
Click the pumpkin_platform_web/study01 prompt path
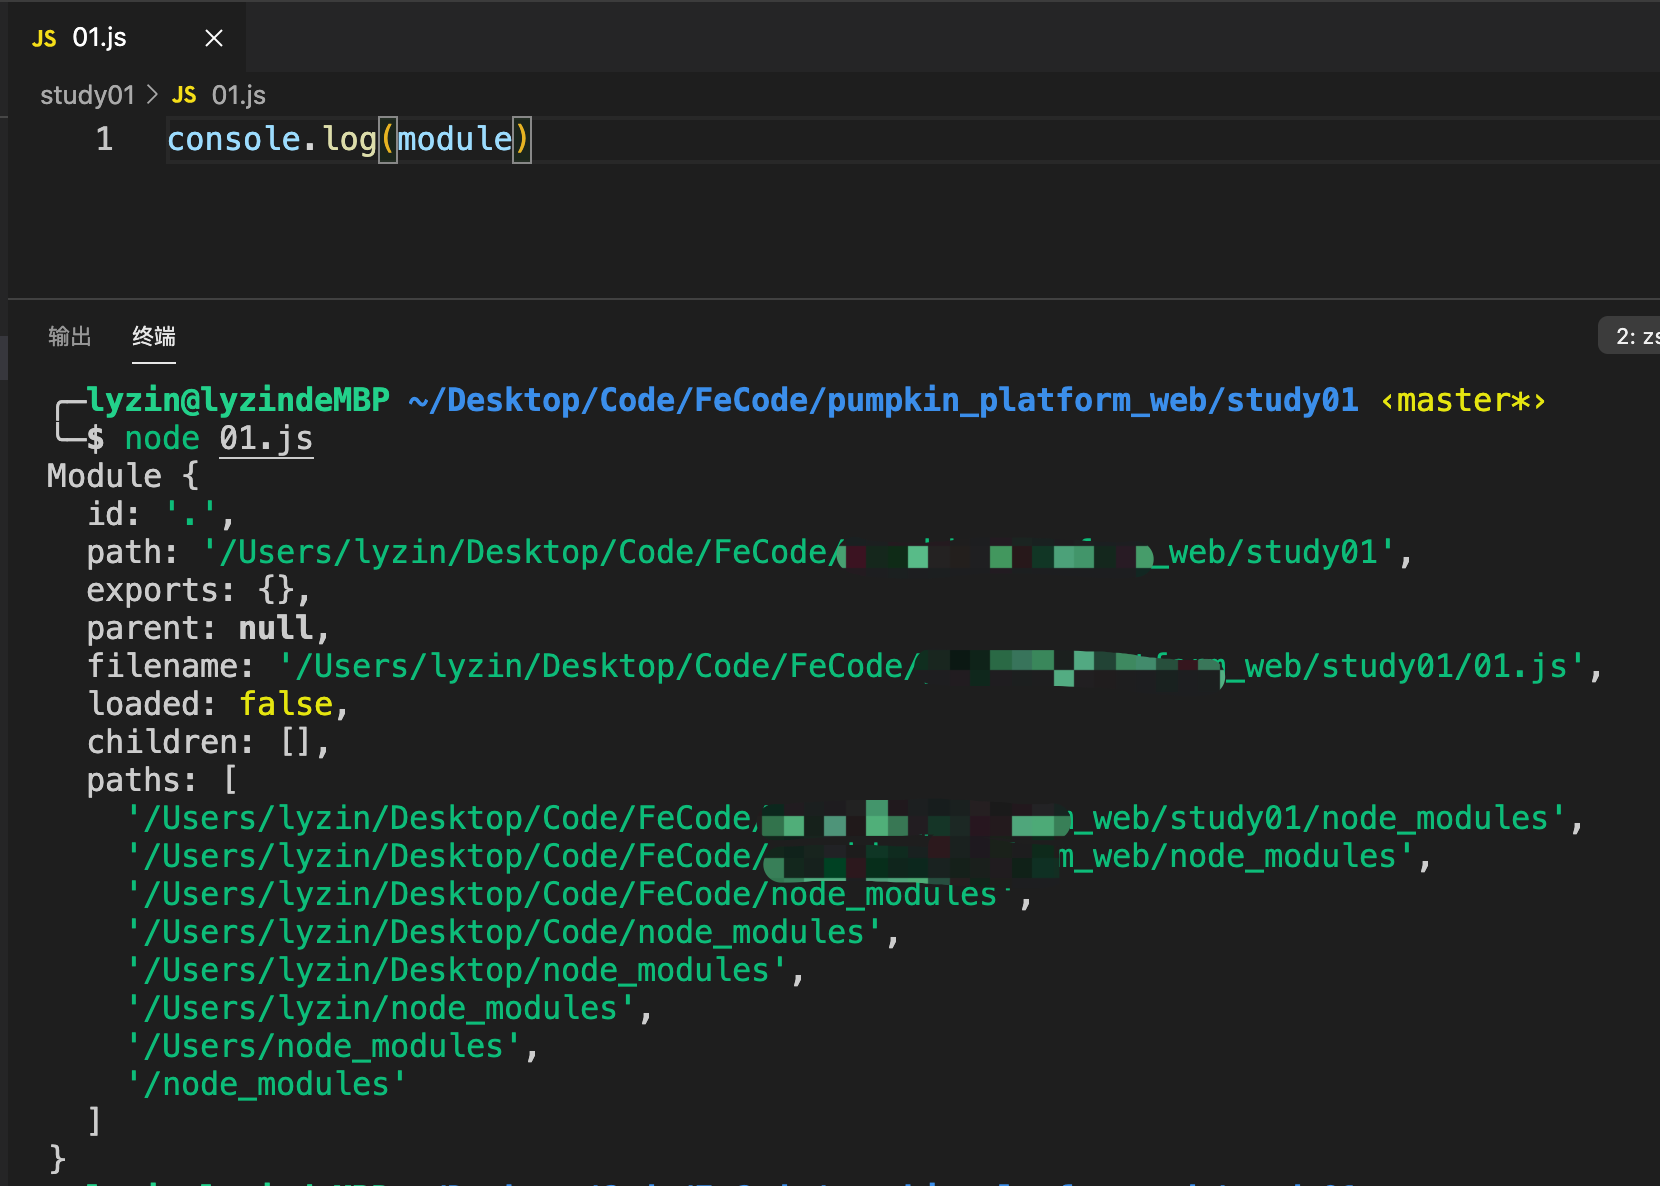(1092, 400)
